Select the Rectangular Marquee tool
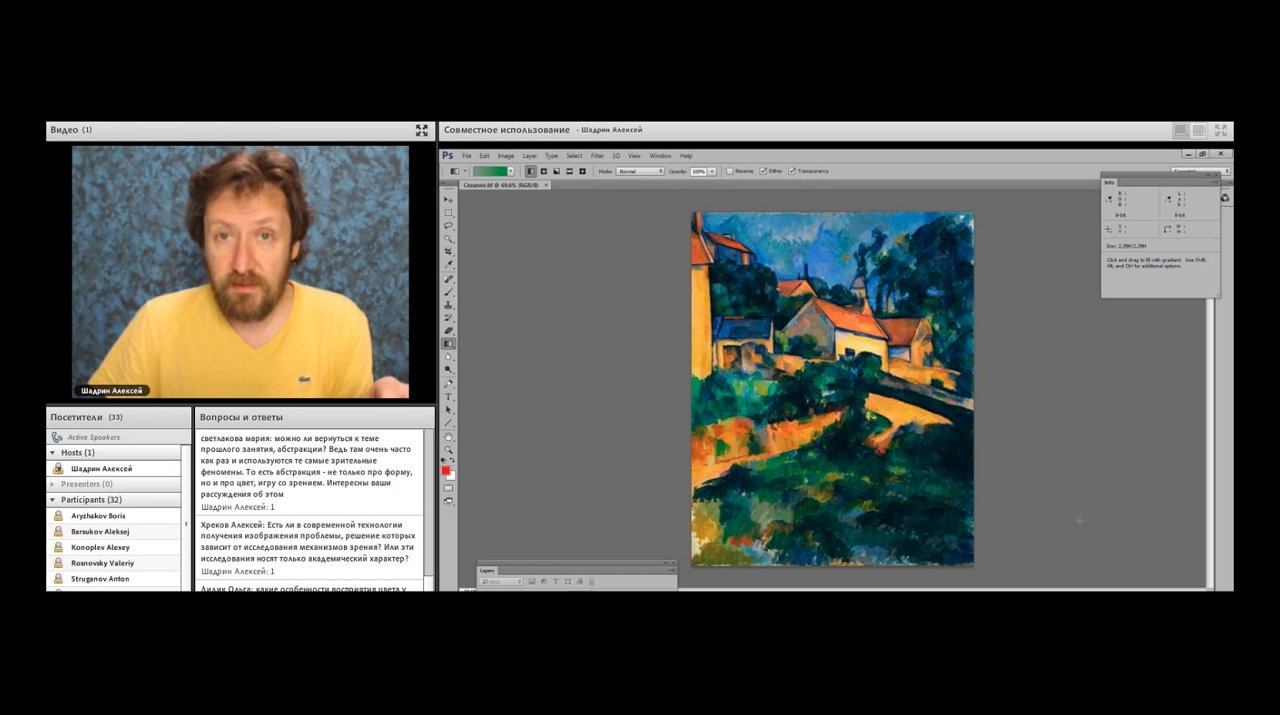 pyautogui.click(x=448, y=212)
